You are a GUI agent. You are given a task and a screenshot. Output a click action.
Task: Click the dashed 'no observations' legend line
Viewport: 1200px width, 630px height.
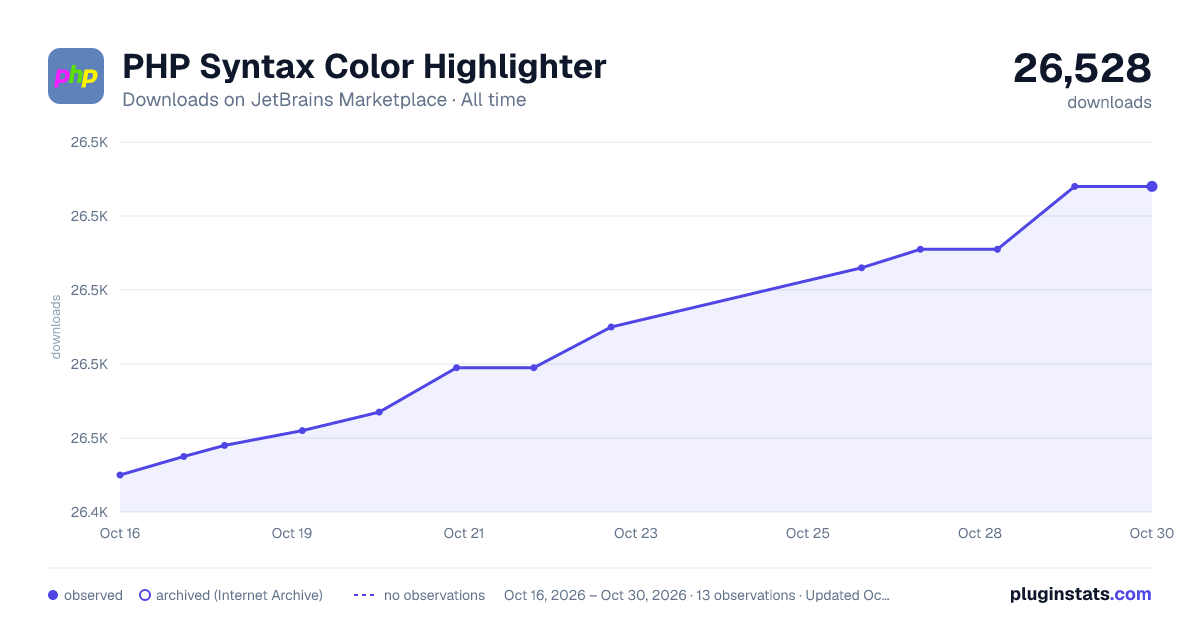point(364,595)
